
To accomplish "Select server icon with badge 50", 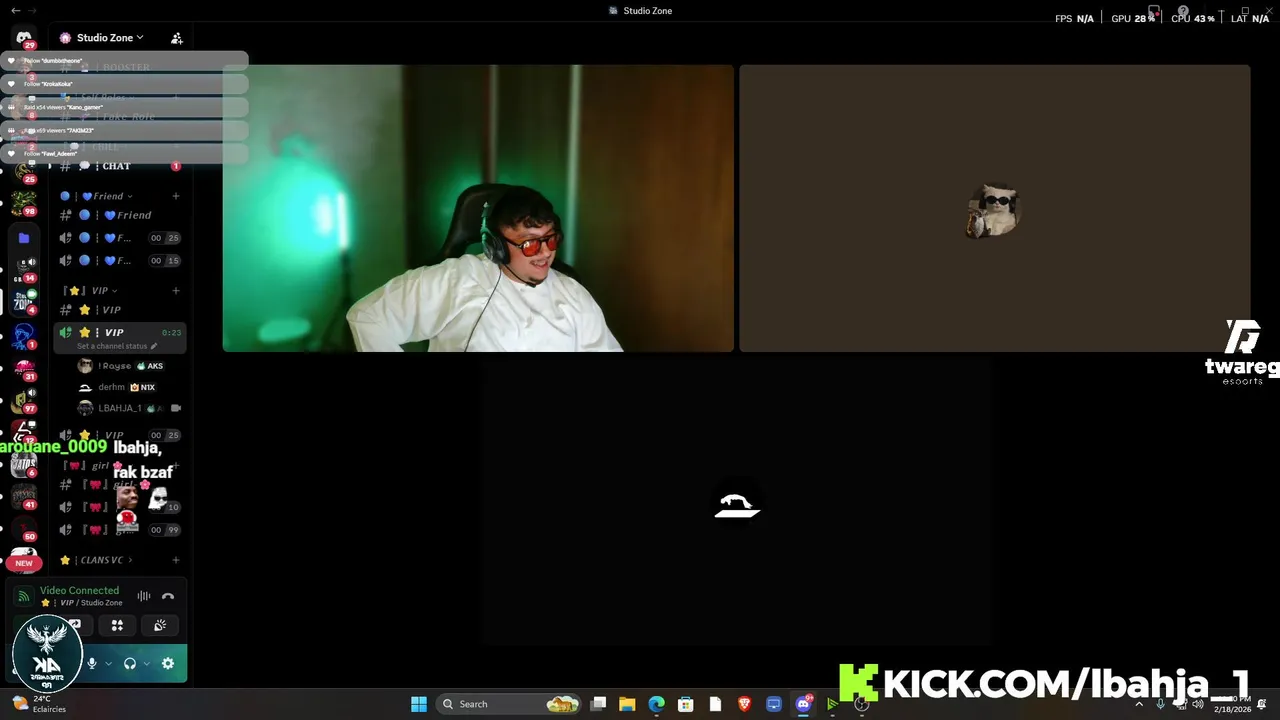I will coord(24,529).
